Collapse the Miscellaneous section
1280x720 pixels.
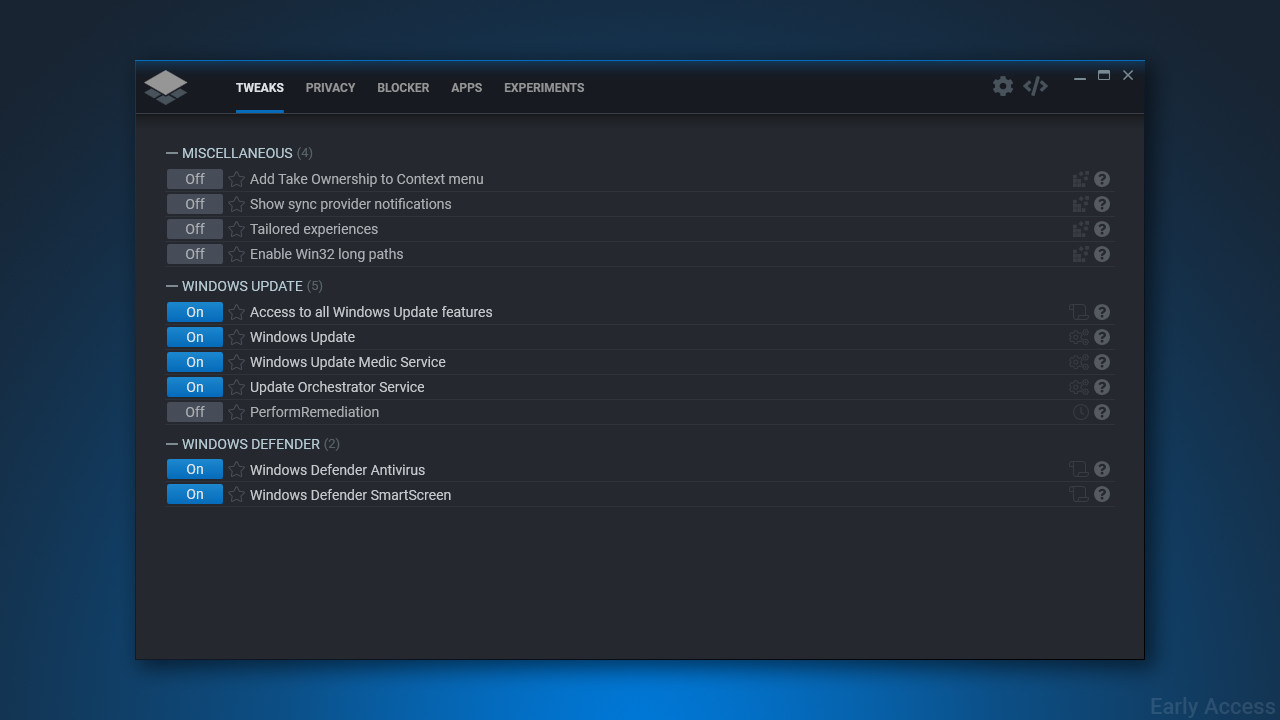[x=172, y=153]
